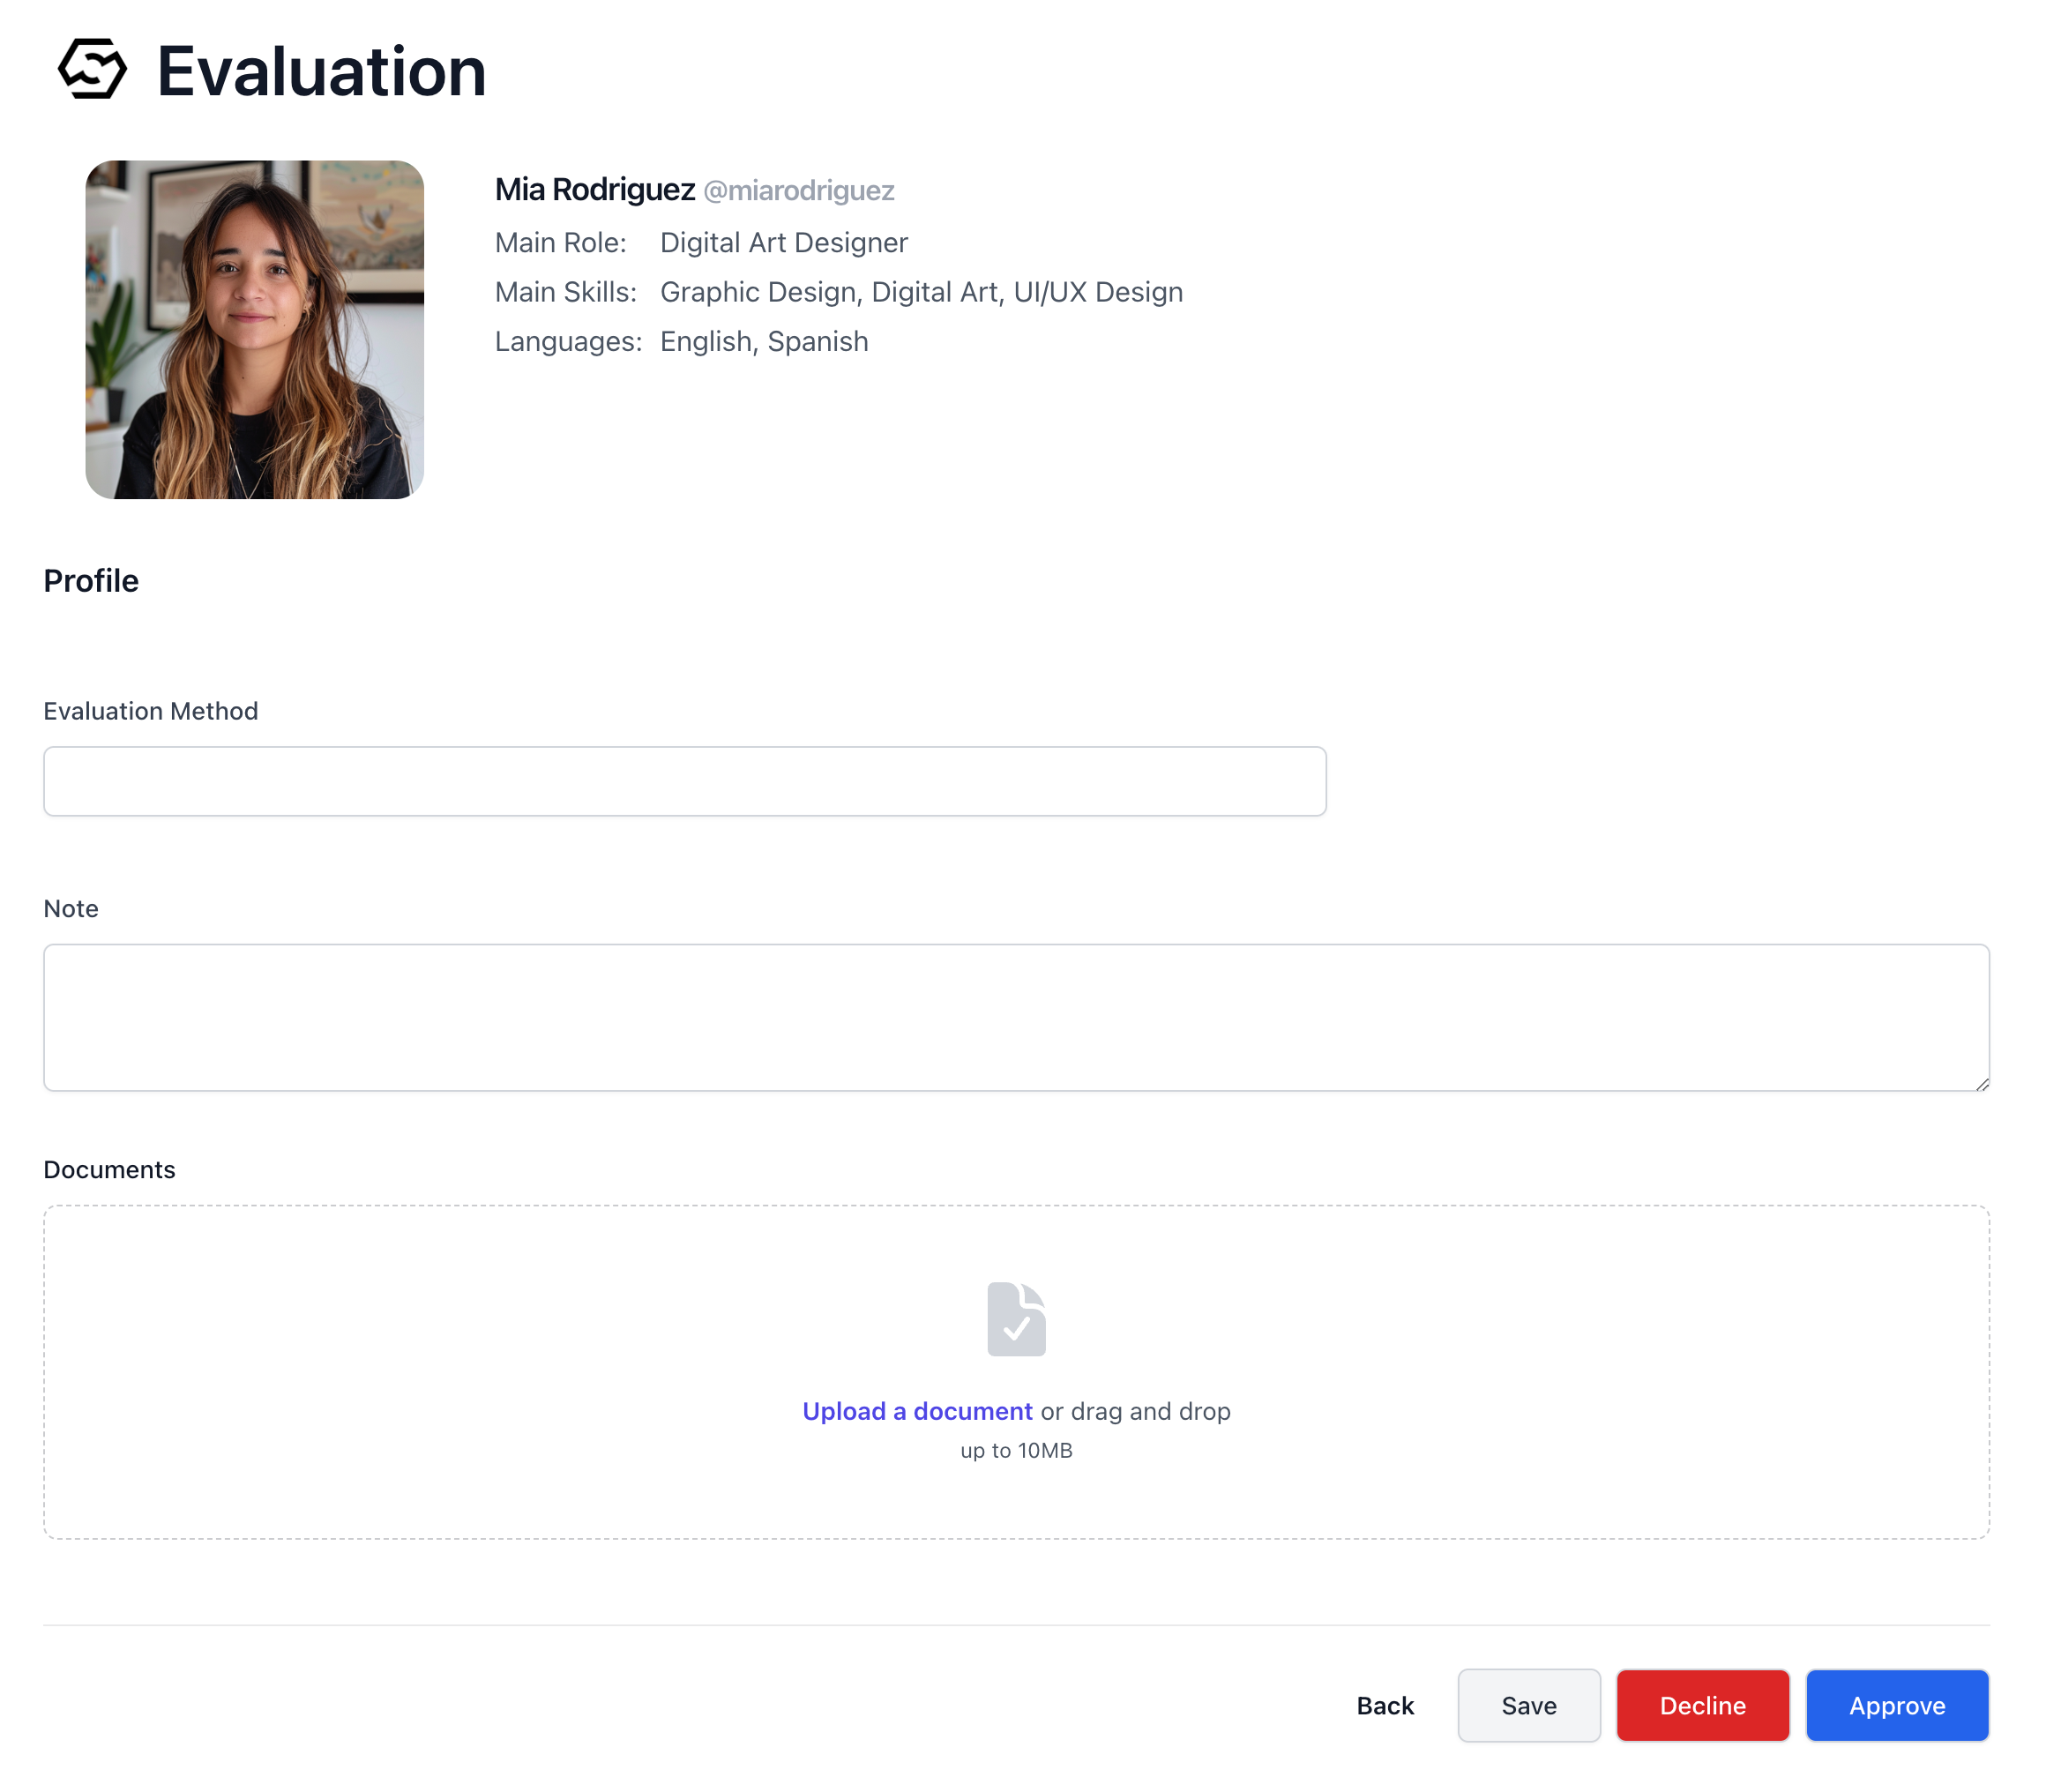Click the @miarodriguez username handle
Image resolution: width=2046 pixels, height=1792 pixels.
[798, 190]
